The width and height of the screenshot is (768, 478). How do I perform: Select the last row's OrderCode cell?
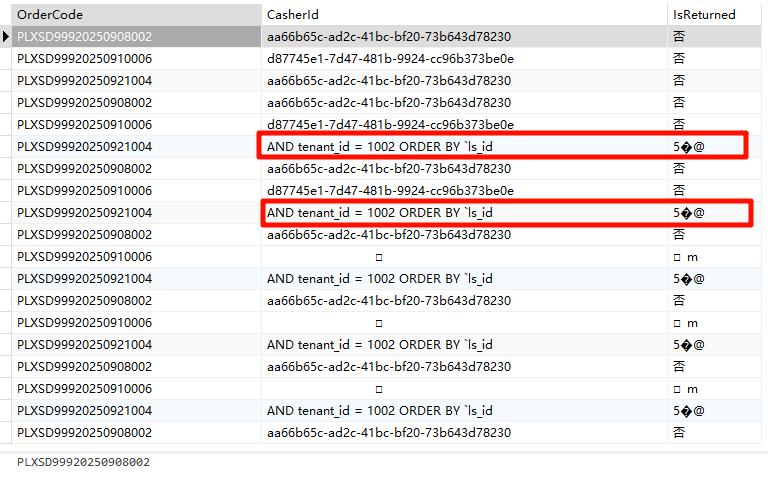pos(85,433)
